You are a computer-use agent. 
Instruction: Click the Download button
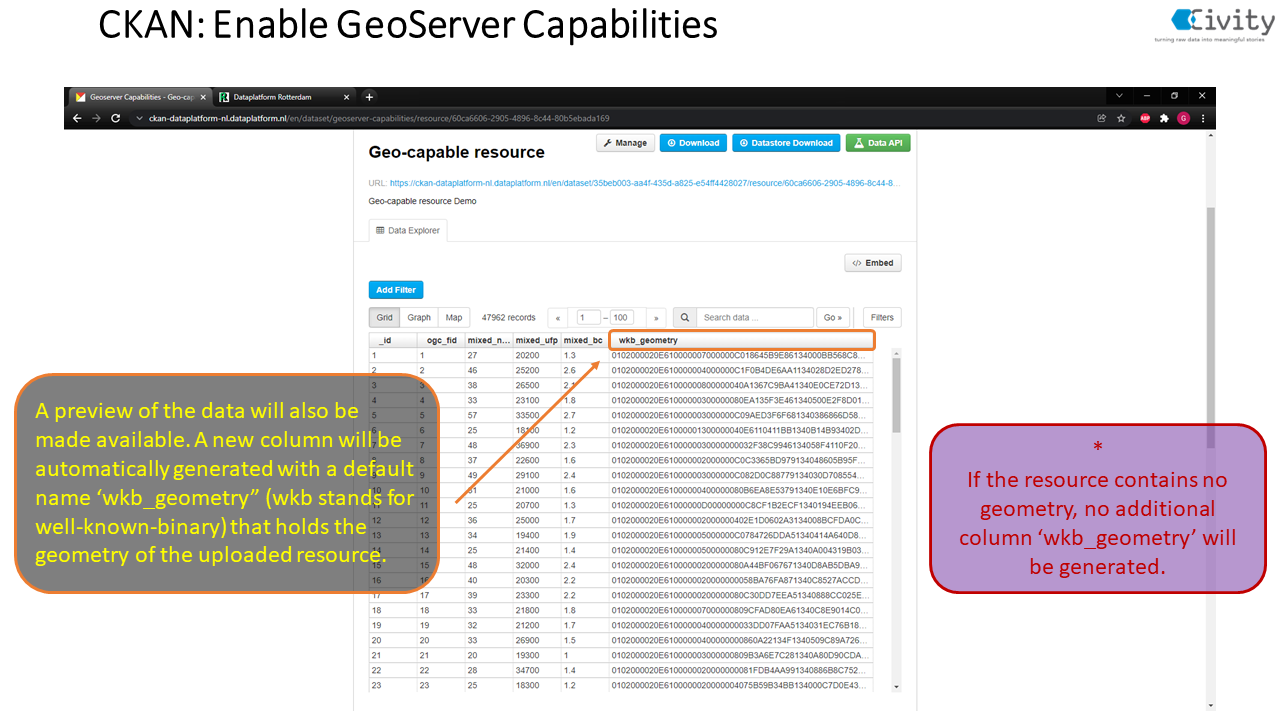point(693,143)
